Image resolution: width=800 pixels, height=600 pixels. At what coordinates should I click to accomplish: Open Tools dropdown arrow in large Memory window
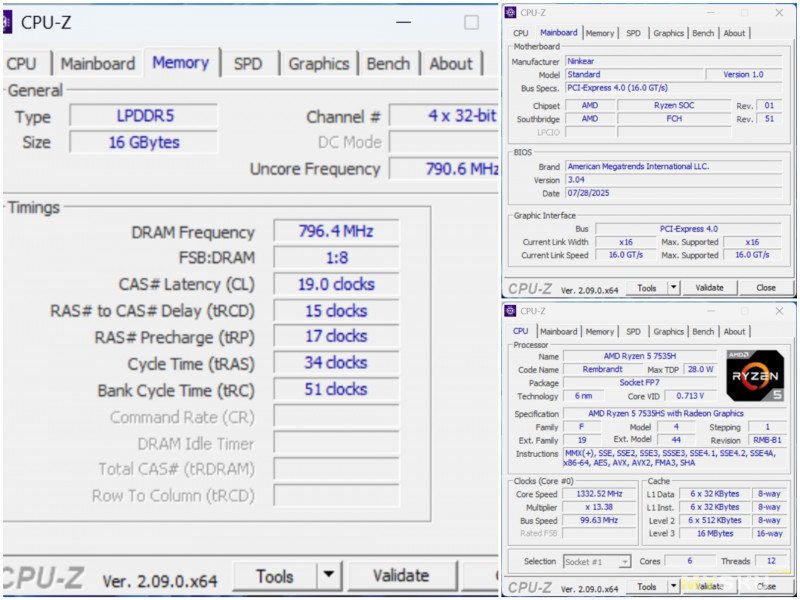pyautogui.click(x=328, y=576)
